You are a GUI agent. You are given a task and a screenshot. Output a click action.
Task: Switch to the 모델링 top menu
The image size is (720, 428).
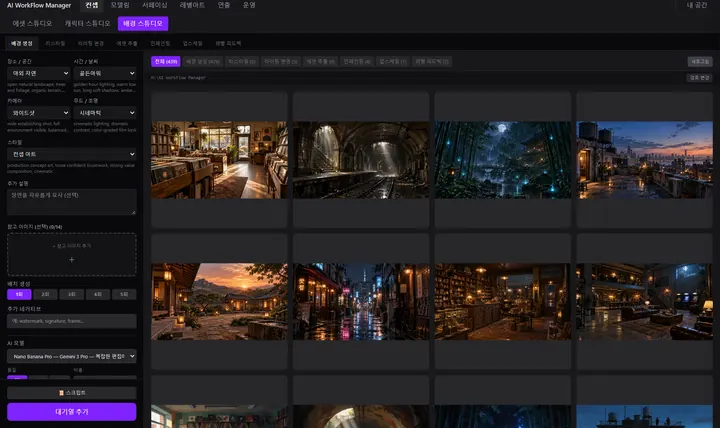click(120, 5)
